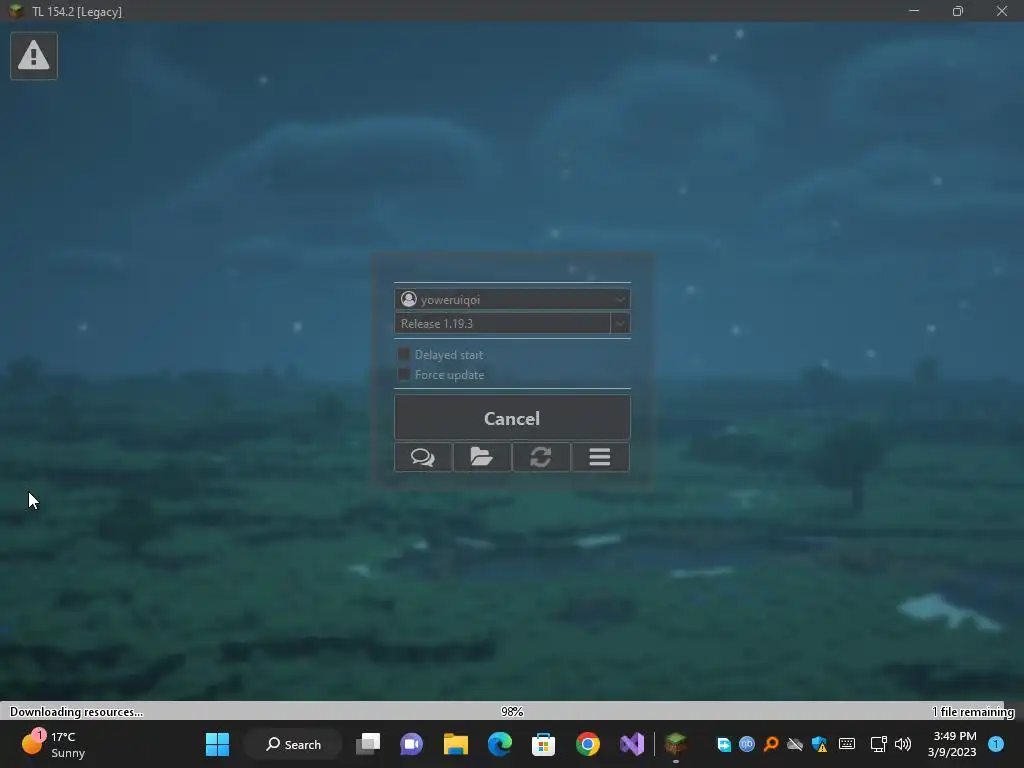The image size is (1024, 768).
Task: Open the volume speaker tray icon
Action: pos(903,744)
